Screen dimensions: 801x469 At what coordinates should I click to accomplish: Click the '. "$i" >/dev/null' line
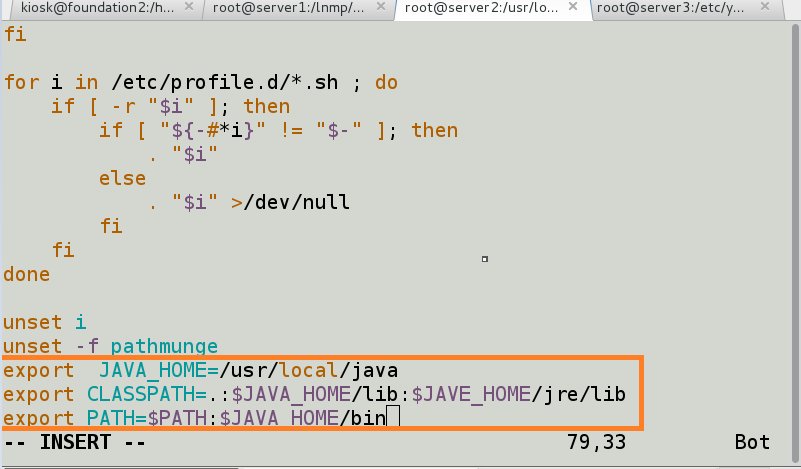click(x=250, y=202)
